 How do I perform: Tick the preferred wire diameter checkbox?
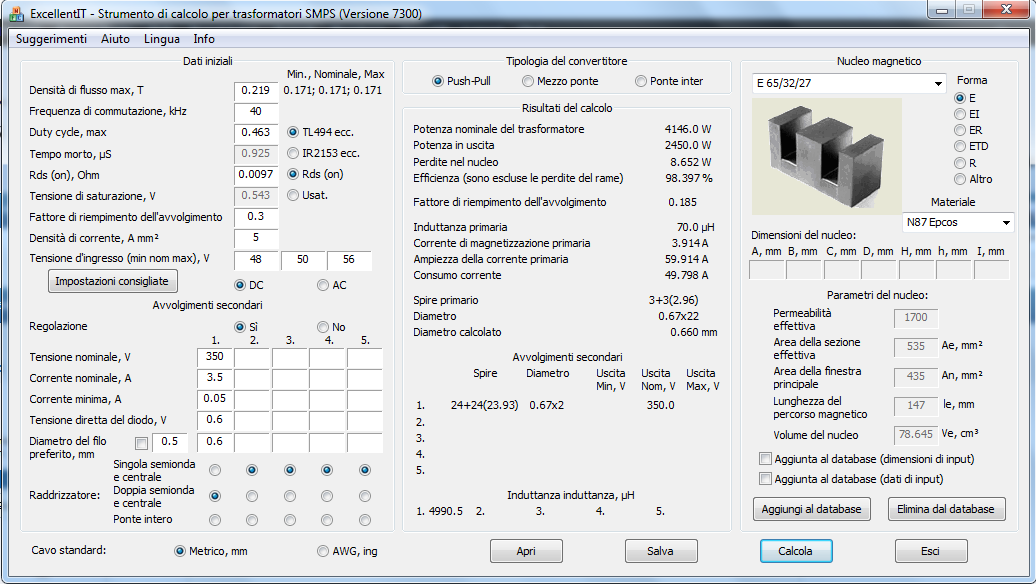click(x=141, y=443)
